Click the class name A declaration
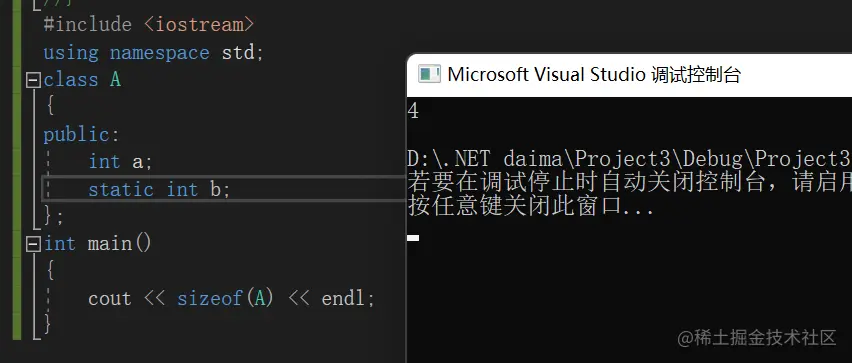The width and height of the screenshot is (852, 363). coord(115,80)
